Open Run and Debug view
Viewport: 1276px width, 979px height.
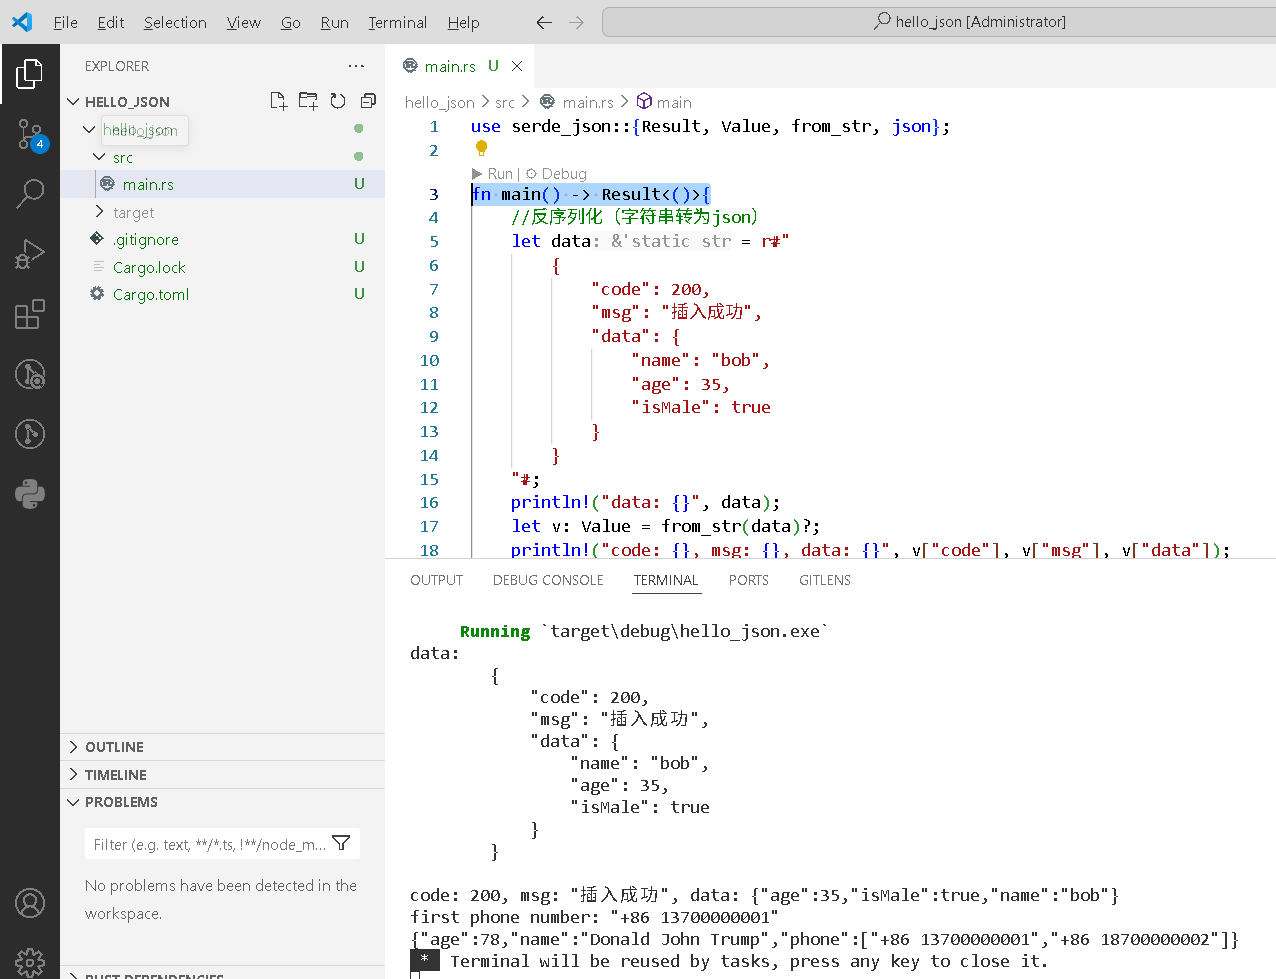[30, 254]
